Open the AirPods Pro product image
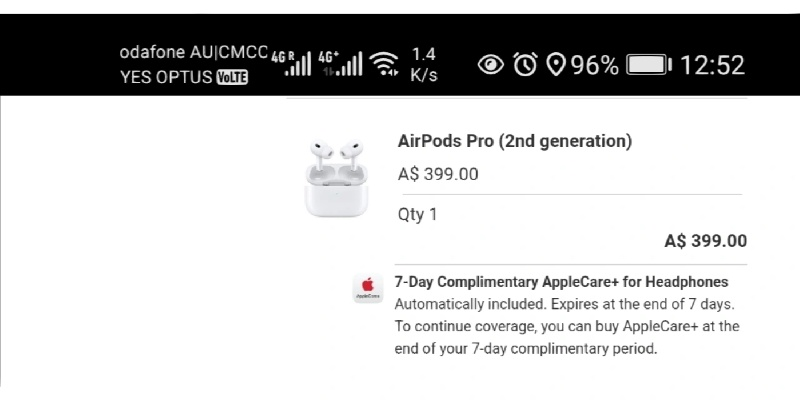This screenshot has height=400, width=800. pos(336,178)
